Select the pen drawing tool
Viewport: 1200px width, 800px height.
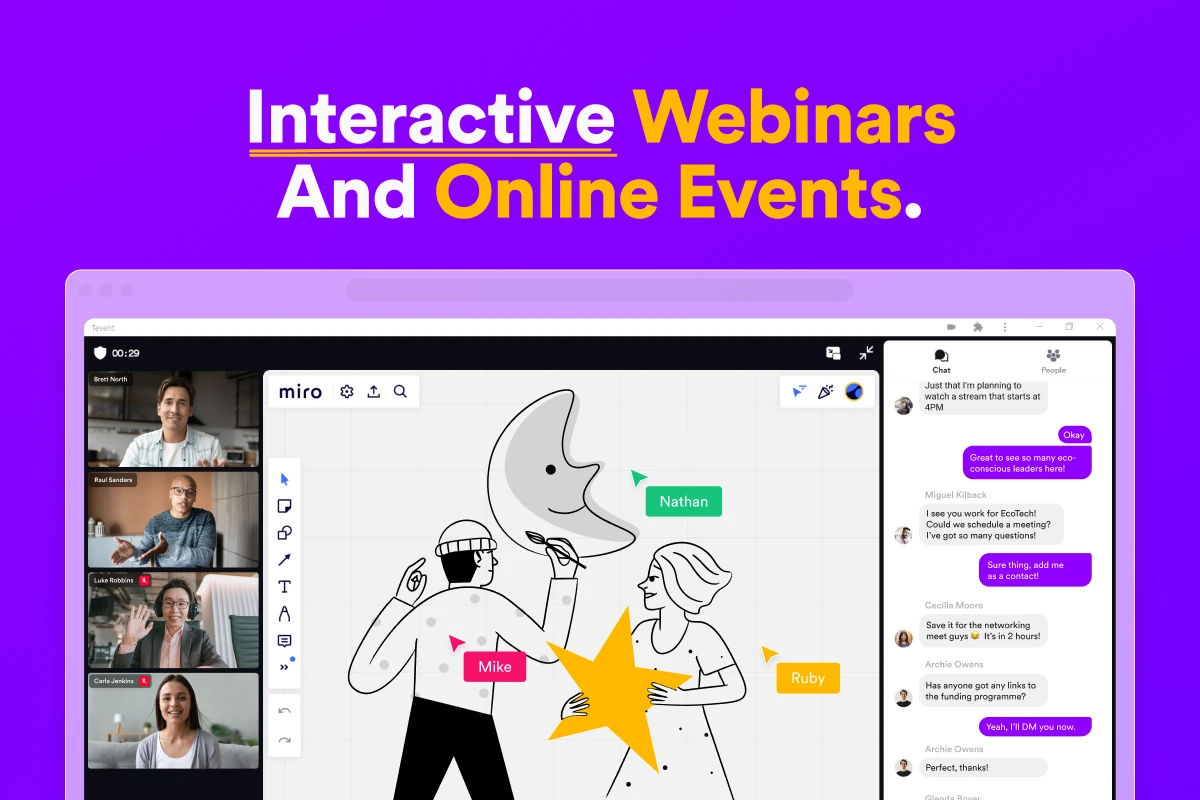[284, 614]
